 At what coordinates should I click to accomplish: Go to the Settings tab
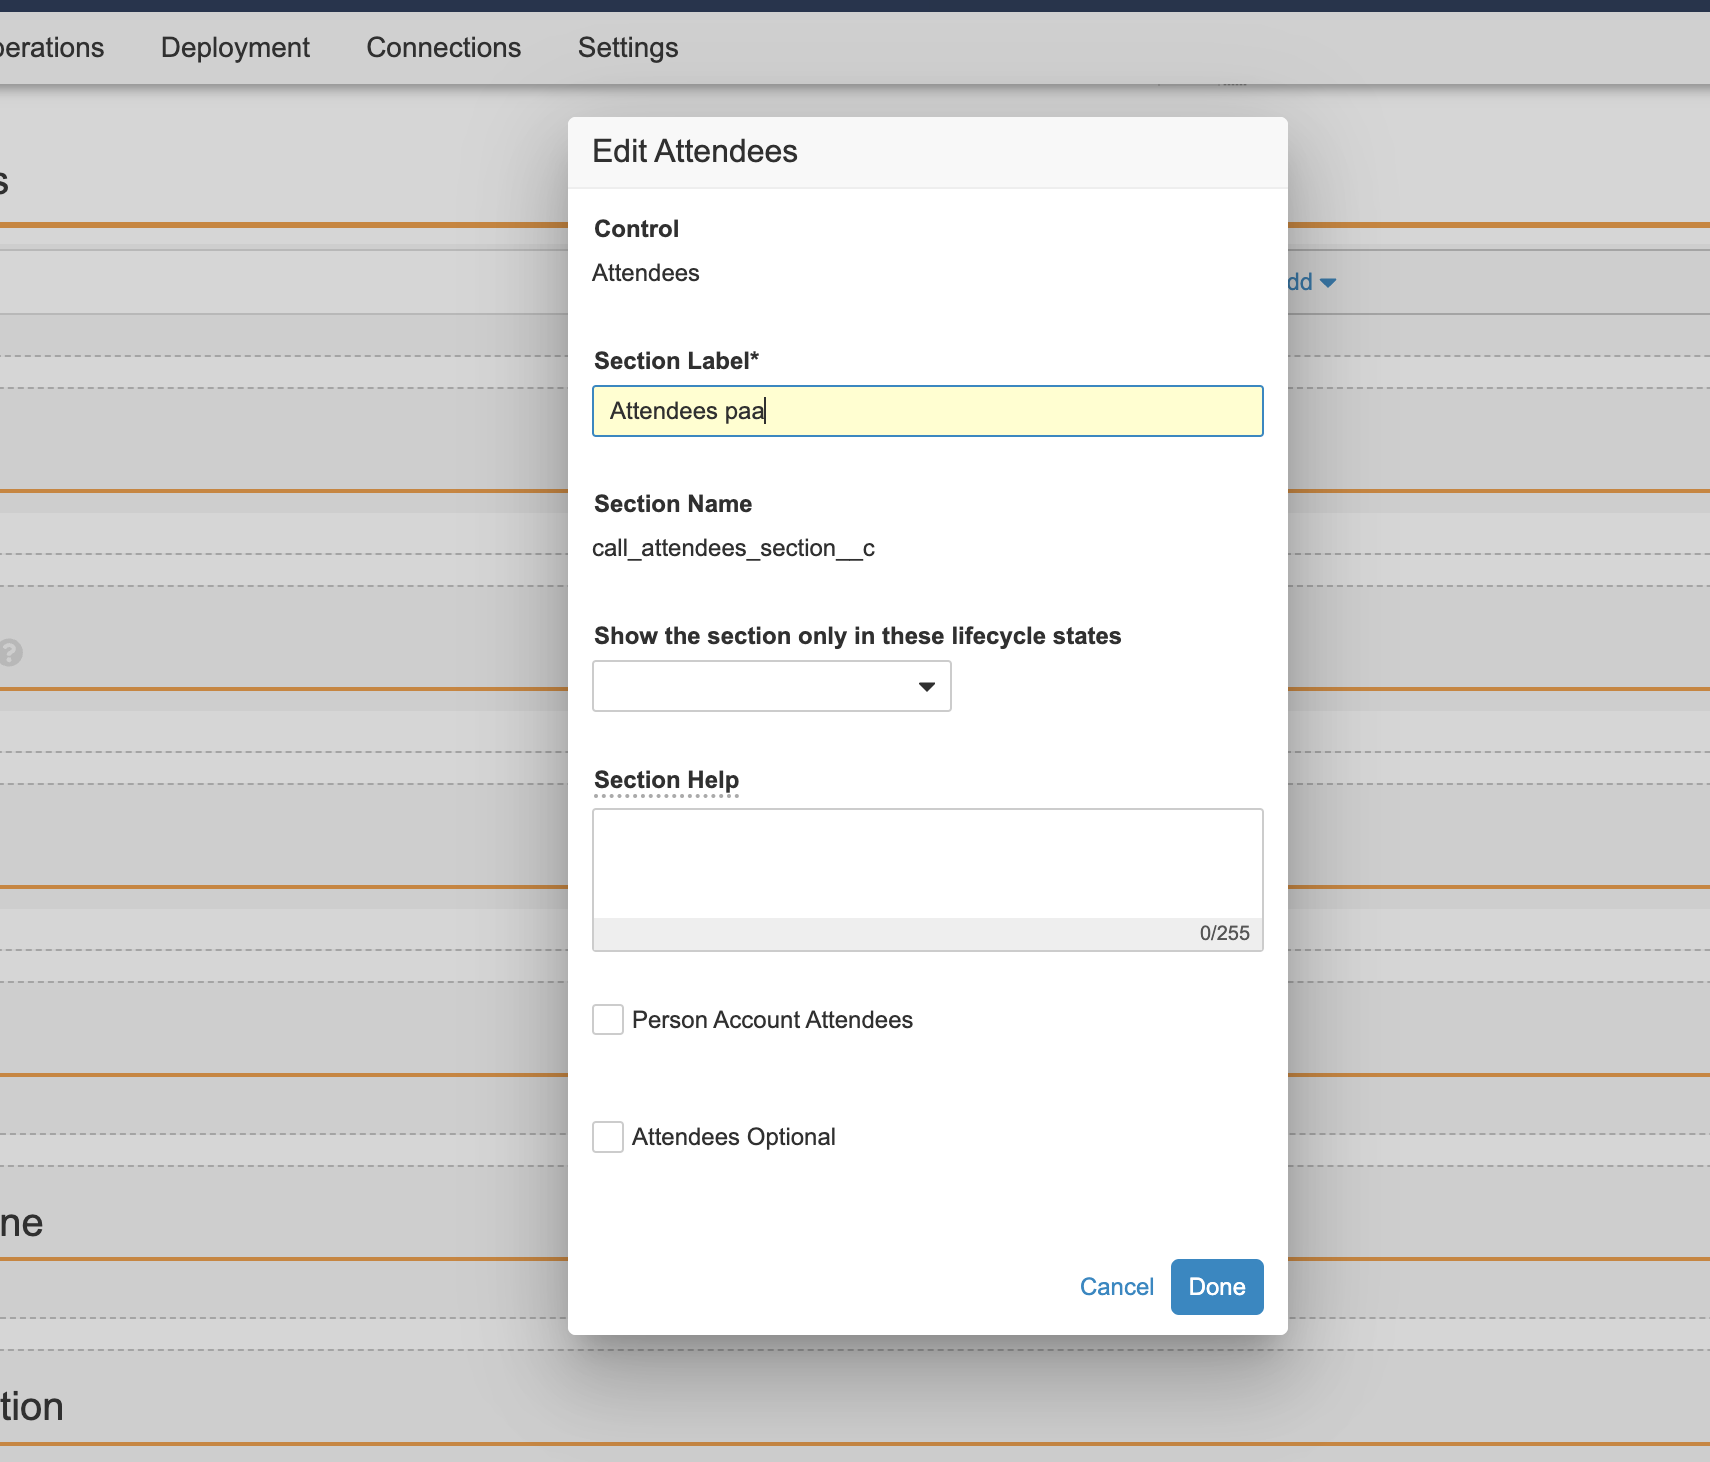[x=627, y=48]
